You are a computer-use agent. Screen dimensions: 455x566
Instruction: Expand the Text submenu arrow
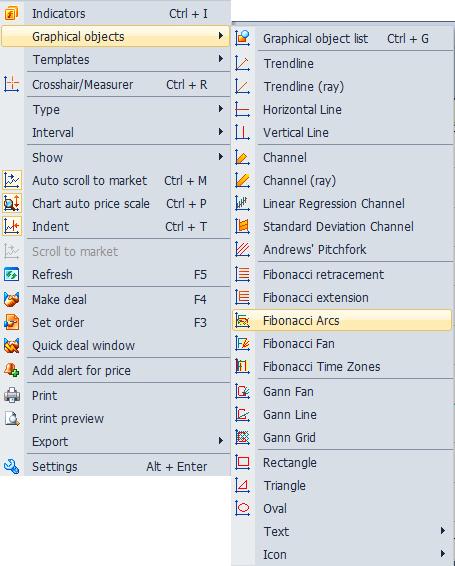click(x=443, y=531)
